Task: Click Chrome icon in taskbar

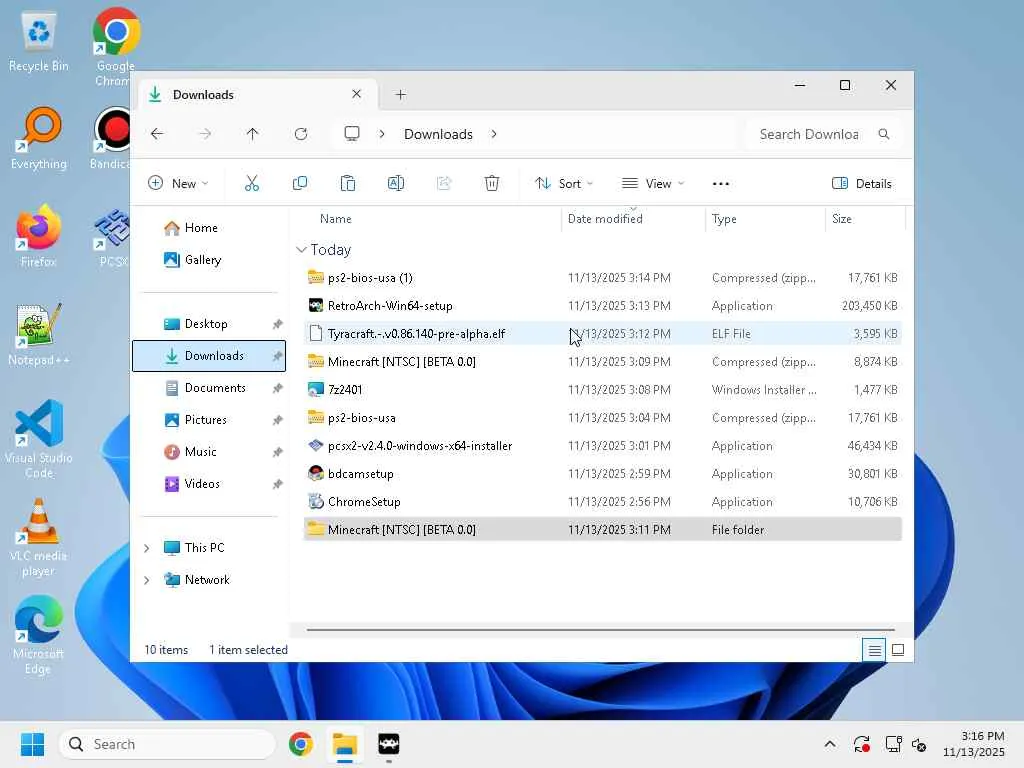Action: tap(300, 744)
